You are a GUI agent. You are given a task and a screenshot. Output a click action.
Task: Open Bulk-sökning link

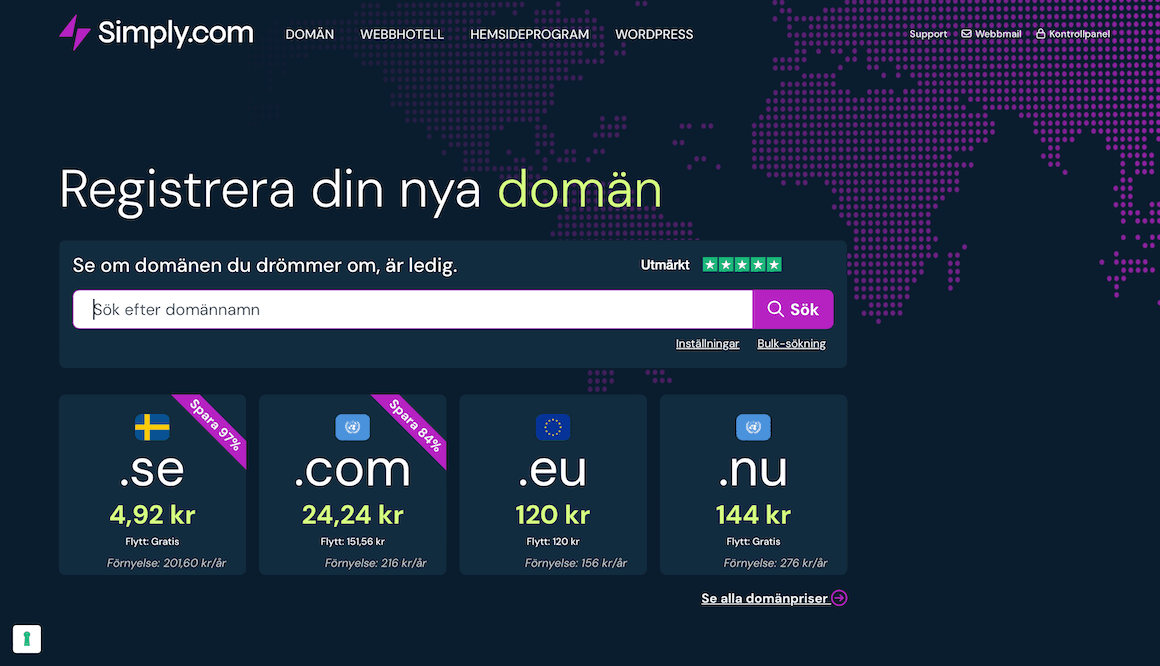pyautogui.click(x=792, y=343)
